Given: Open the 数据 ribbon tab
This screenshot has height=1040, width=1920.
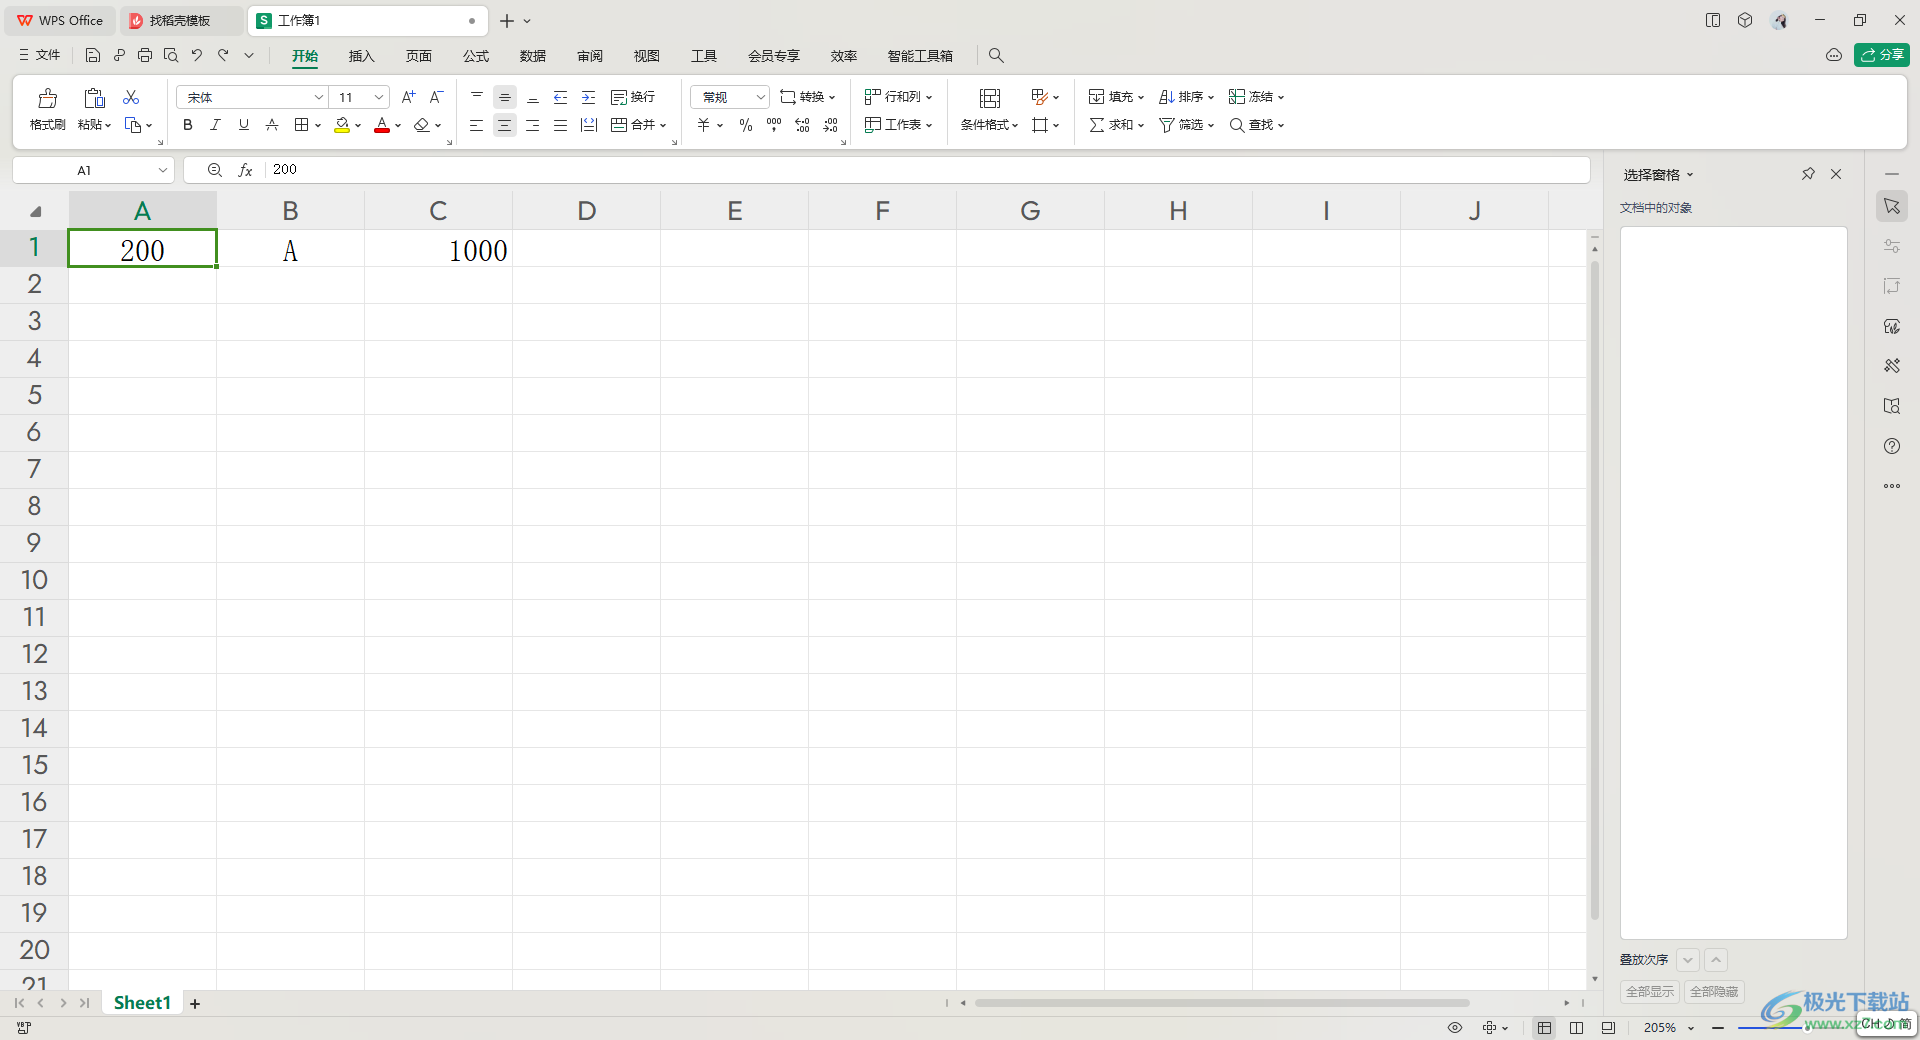Looking at the screenshot, I should point(533,56).
